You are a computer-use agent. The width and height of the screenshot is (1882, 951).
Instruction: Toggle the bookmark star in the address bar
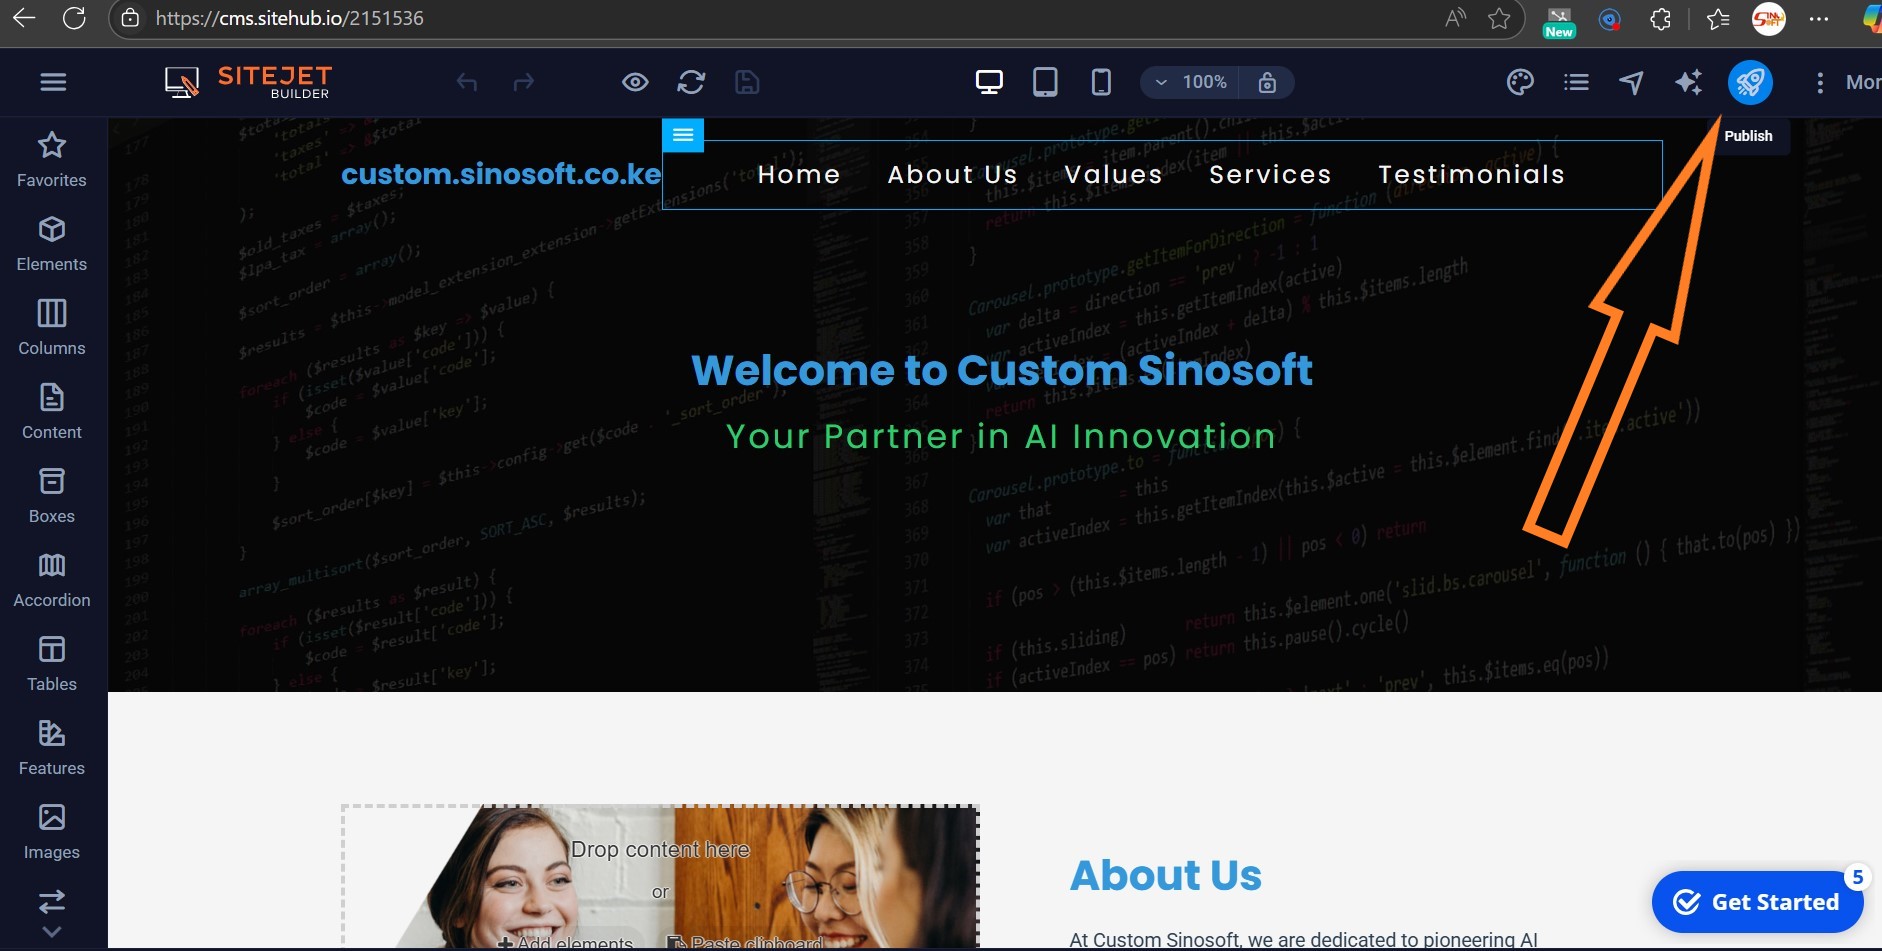tap(1499, 18)
